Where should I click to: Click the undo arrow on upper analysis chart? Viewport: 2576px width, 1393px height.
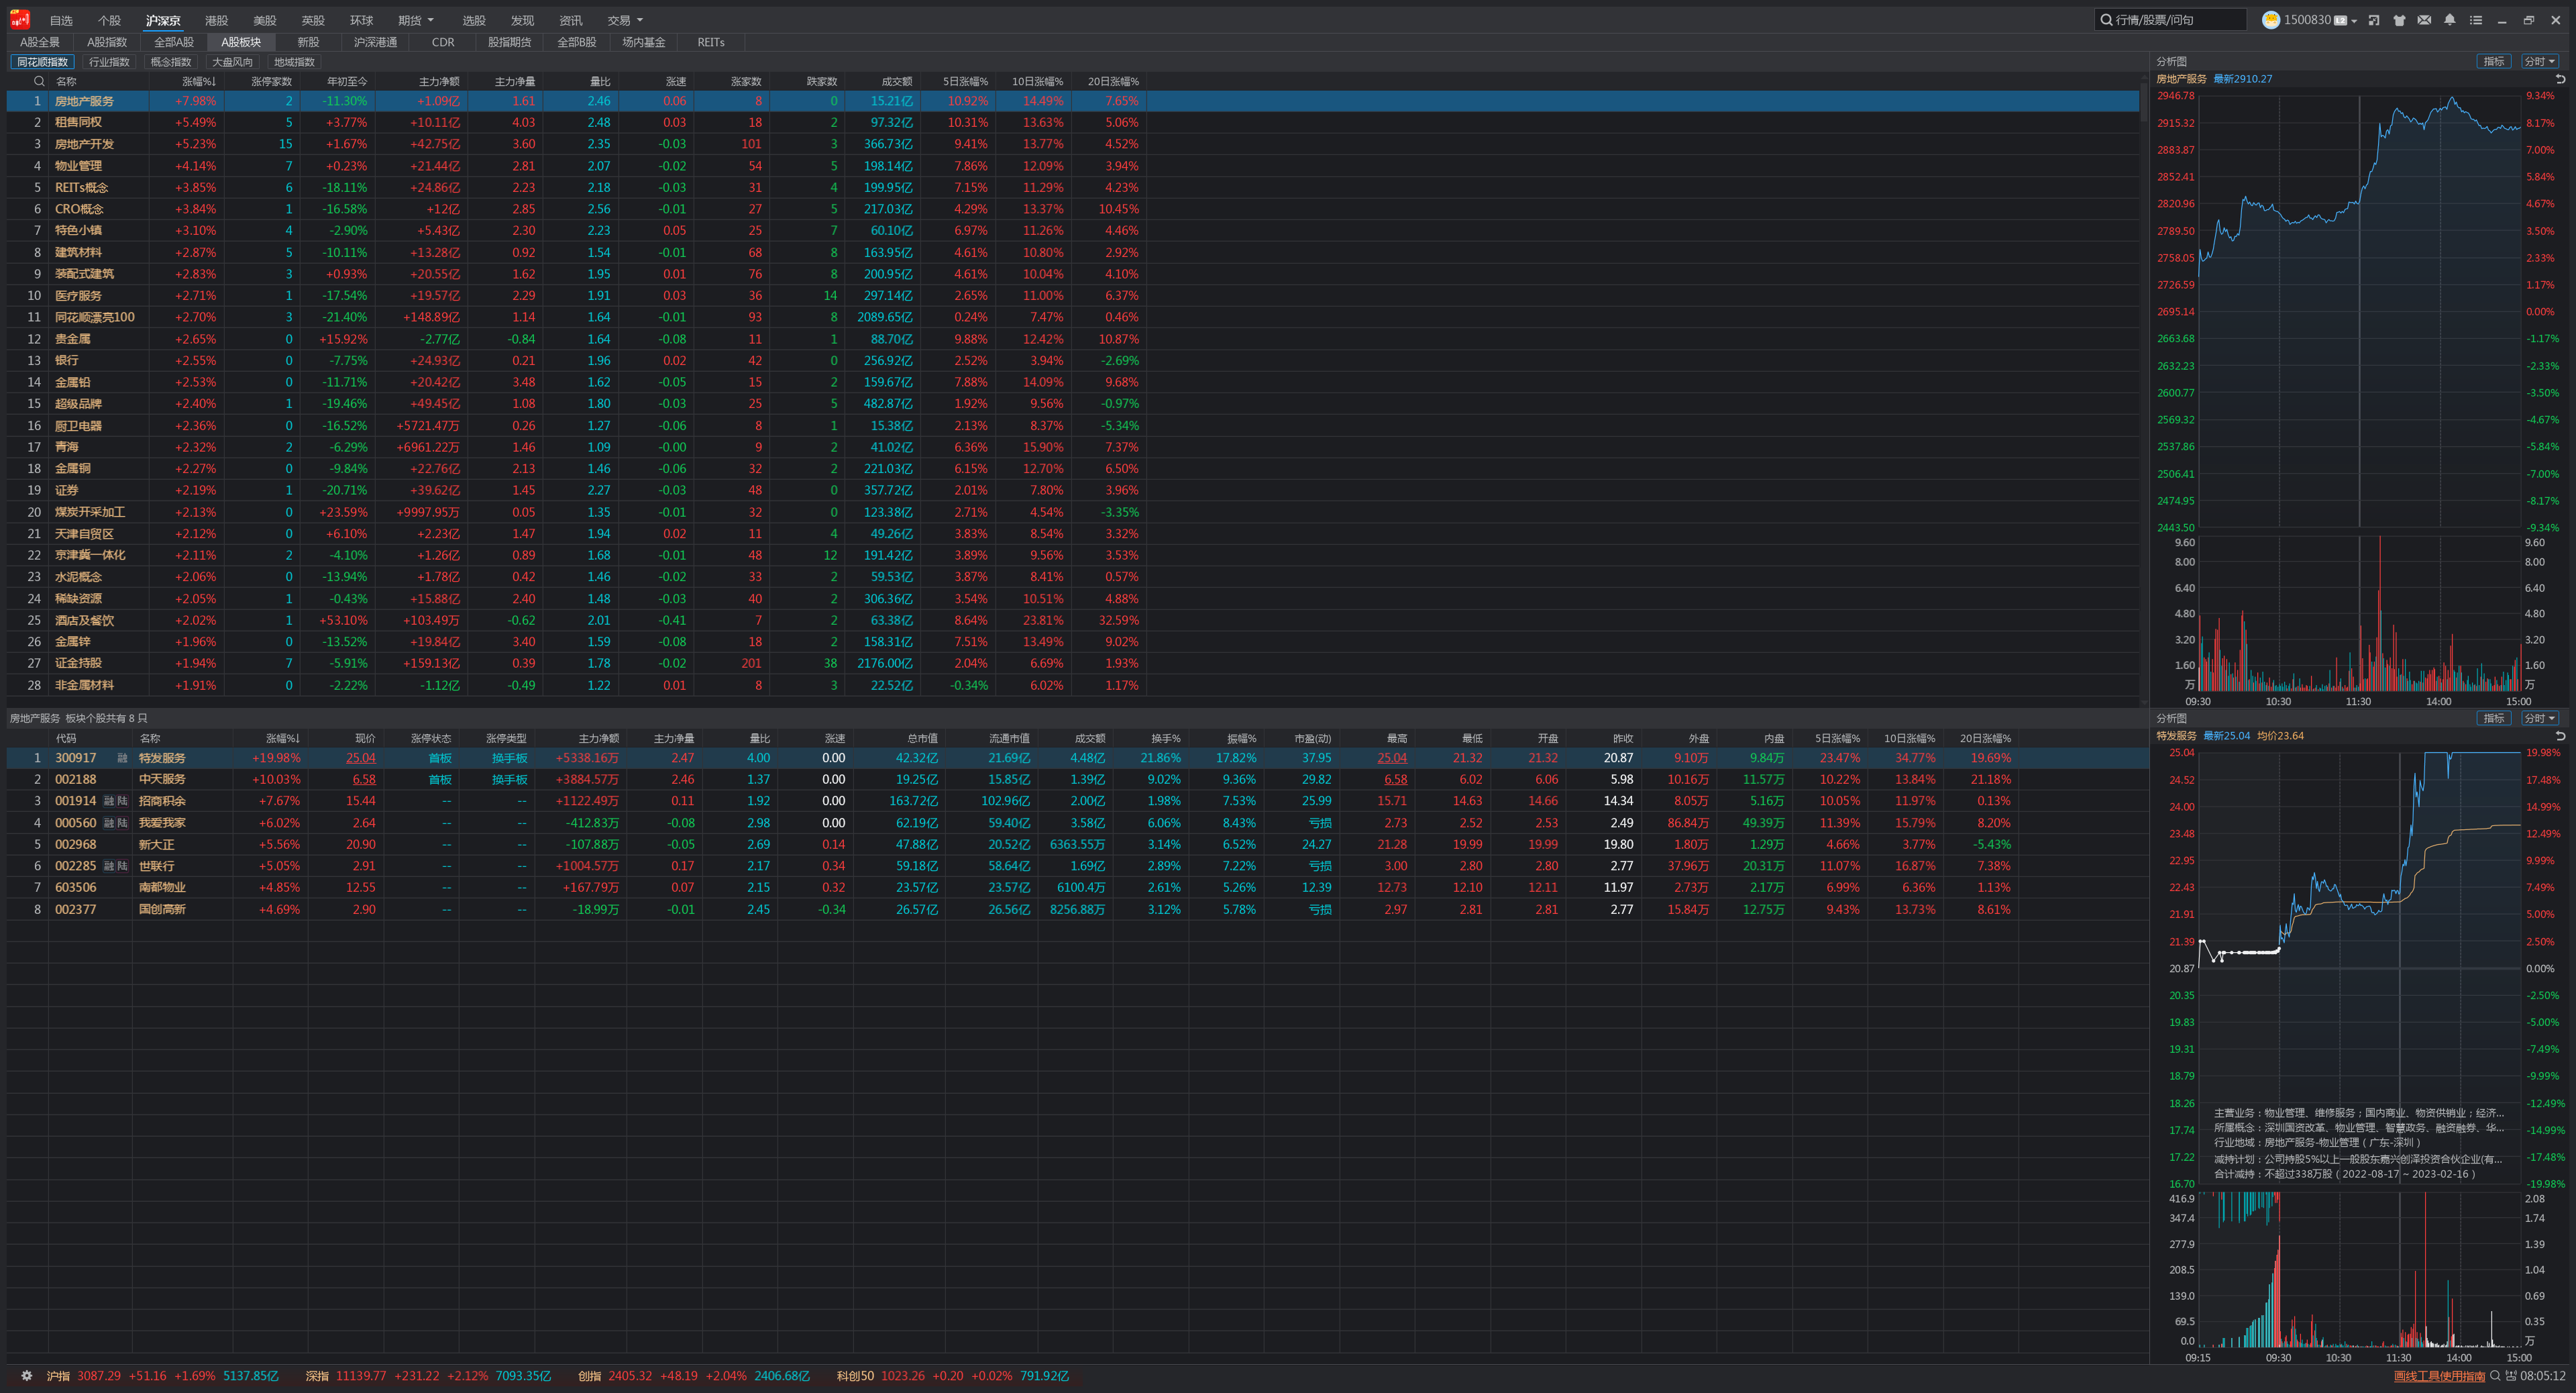pos(2560,79)
